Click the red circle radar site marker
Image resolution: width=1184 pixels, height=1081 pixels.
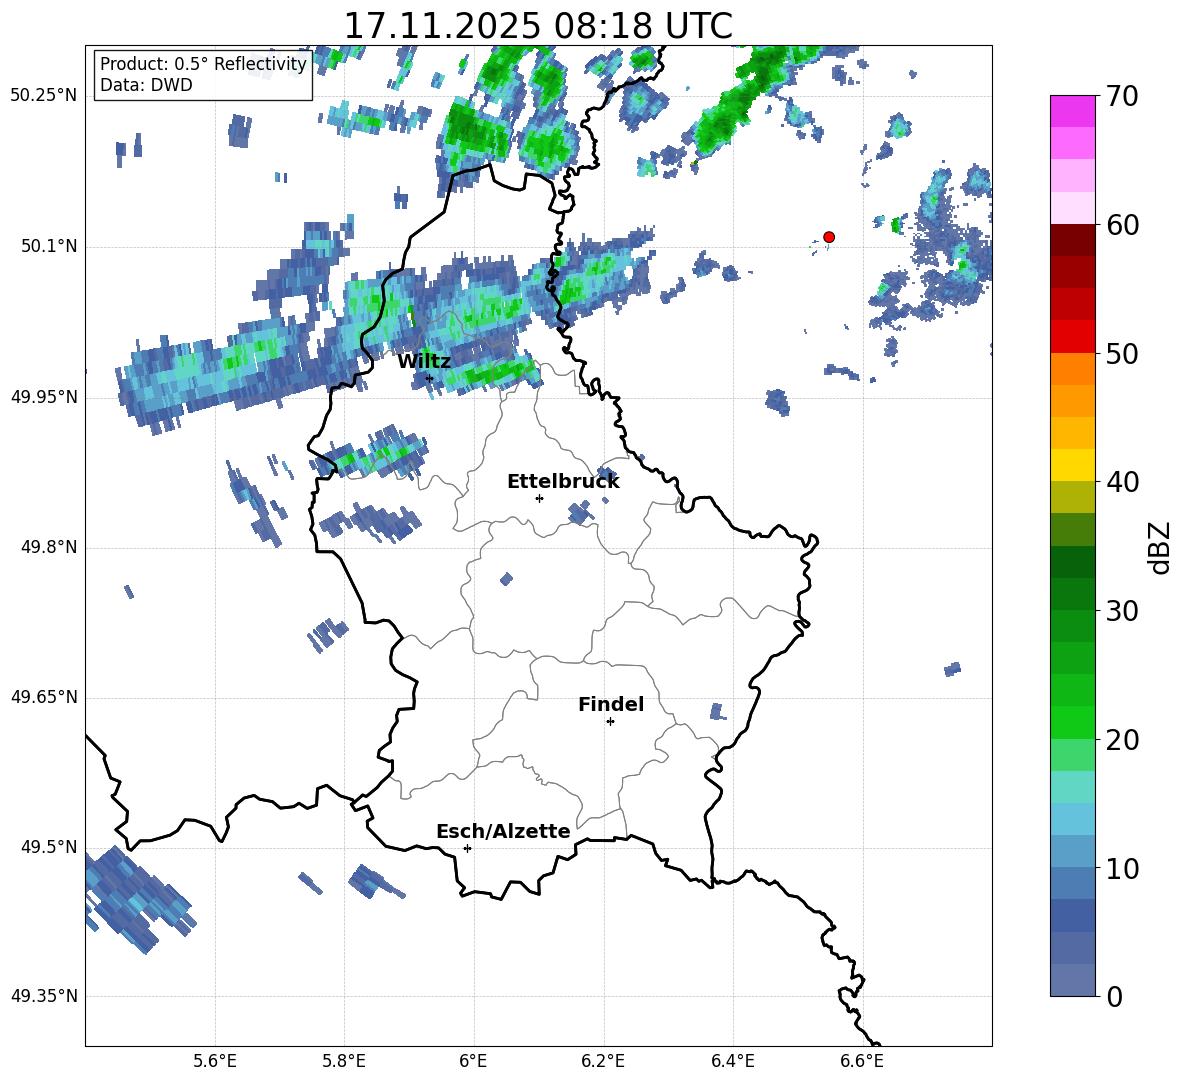click(829, 237)
